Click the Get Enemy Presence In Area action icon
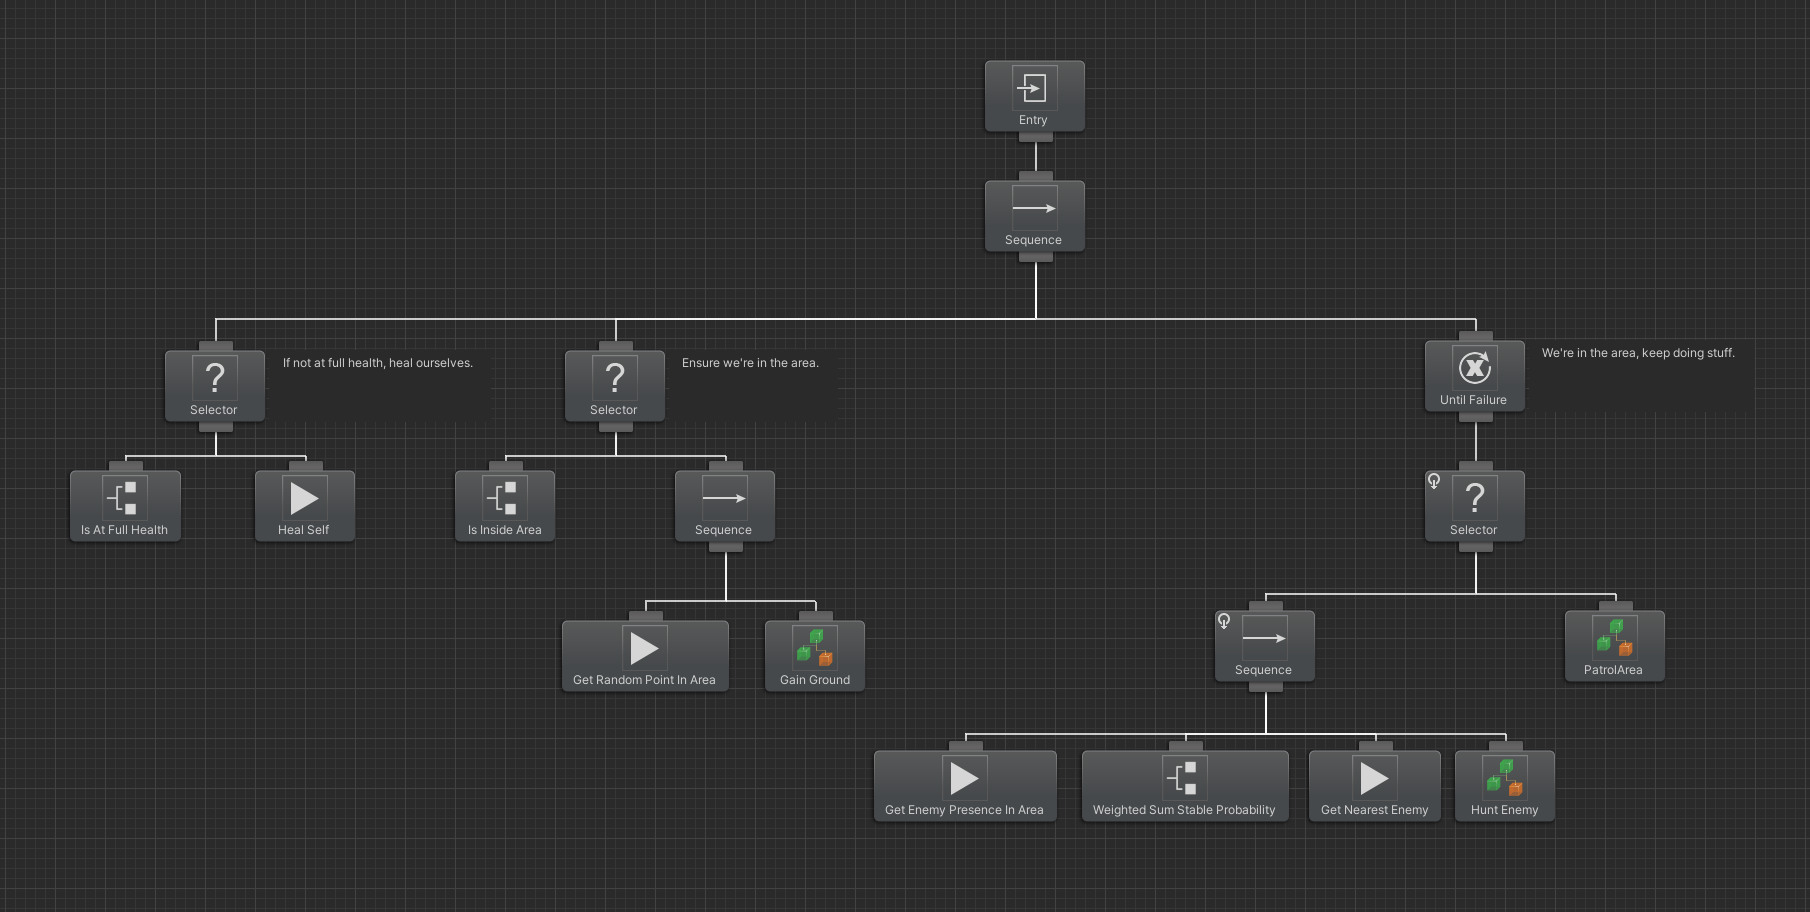Screen dimensions: 1810x912 (x=964, y=777)
